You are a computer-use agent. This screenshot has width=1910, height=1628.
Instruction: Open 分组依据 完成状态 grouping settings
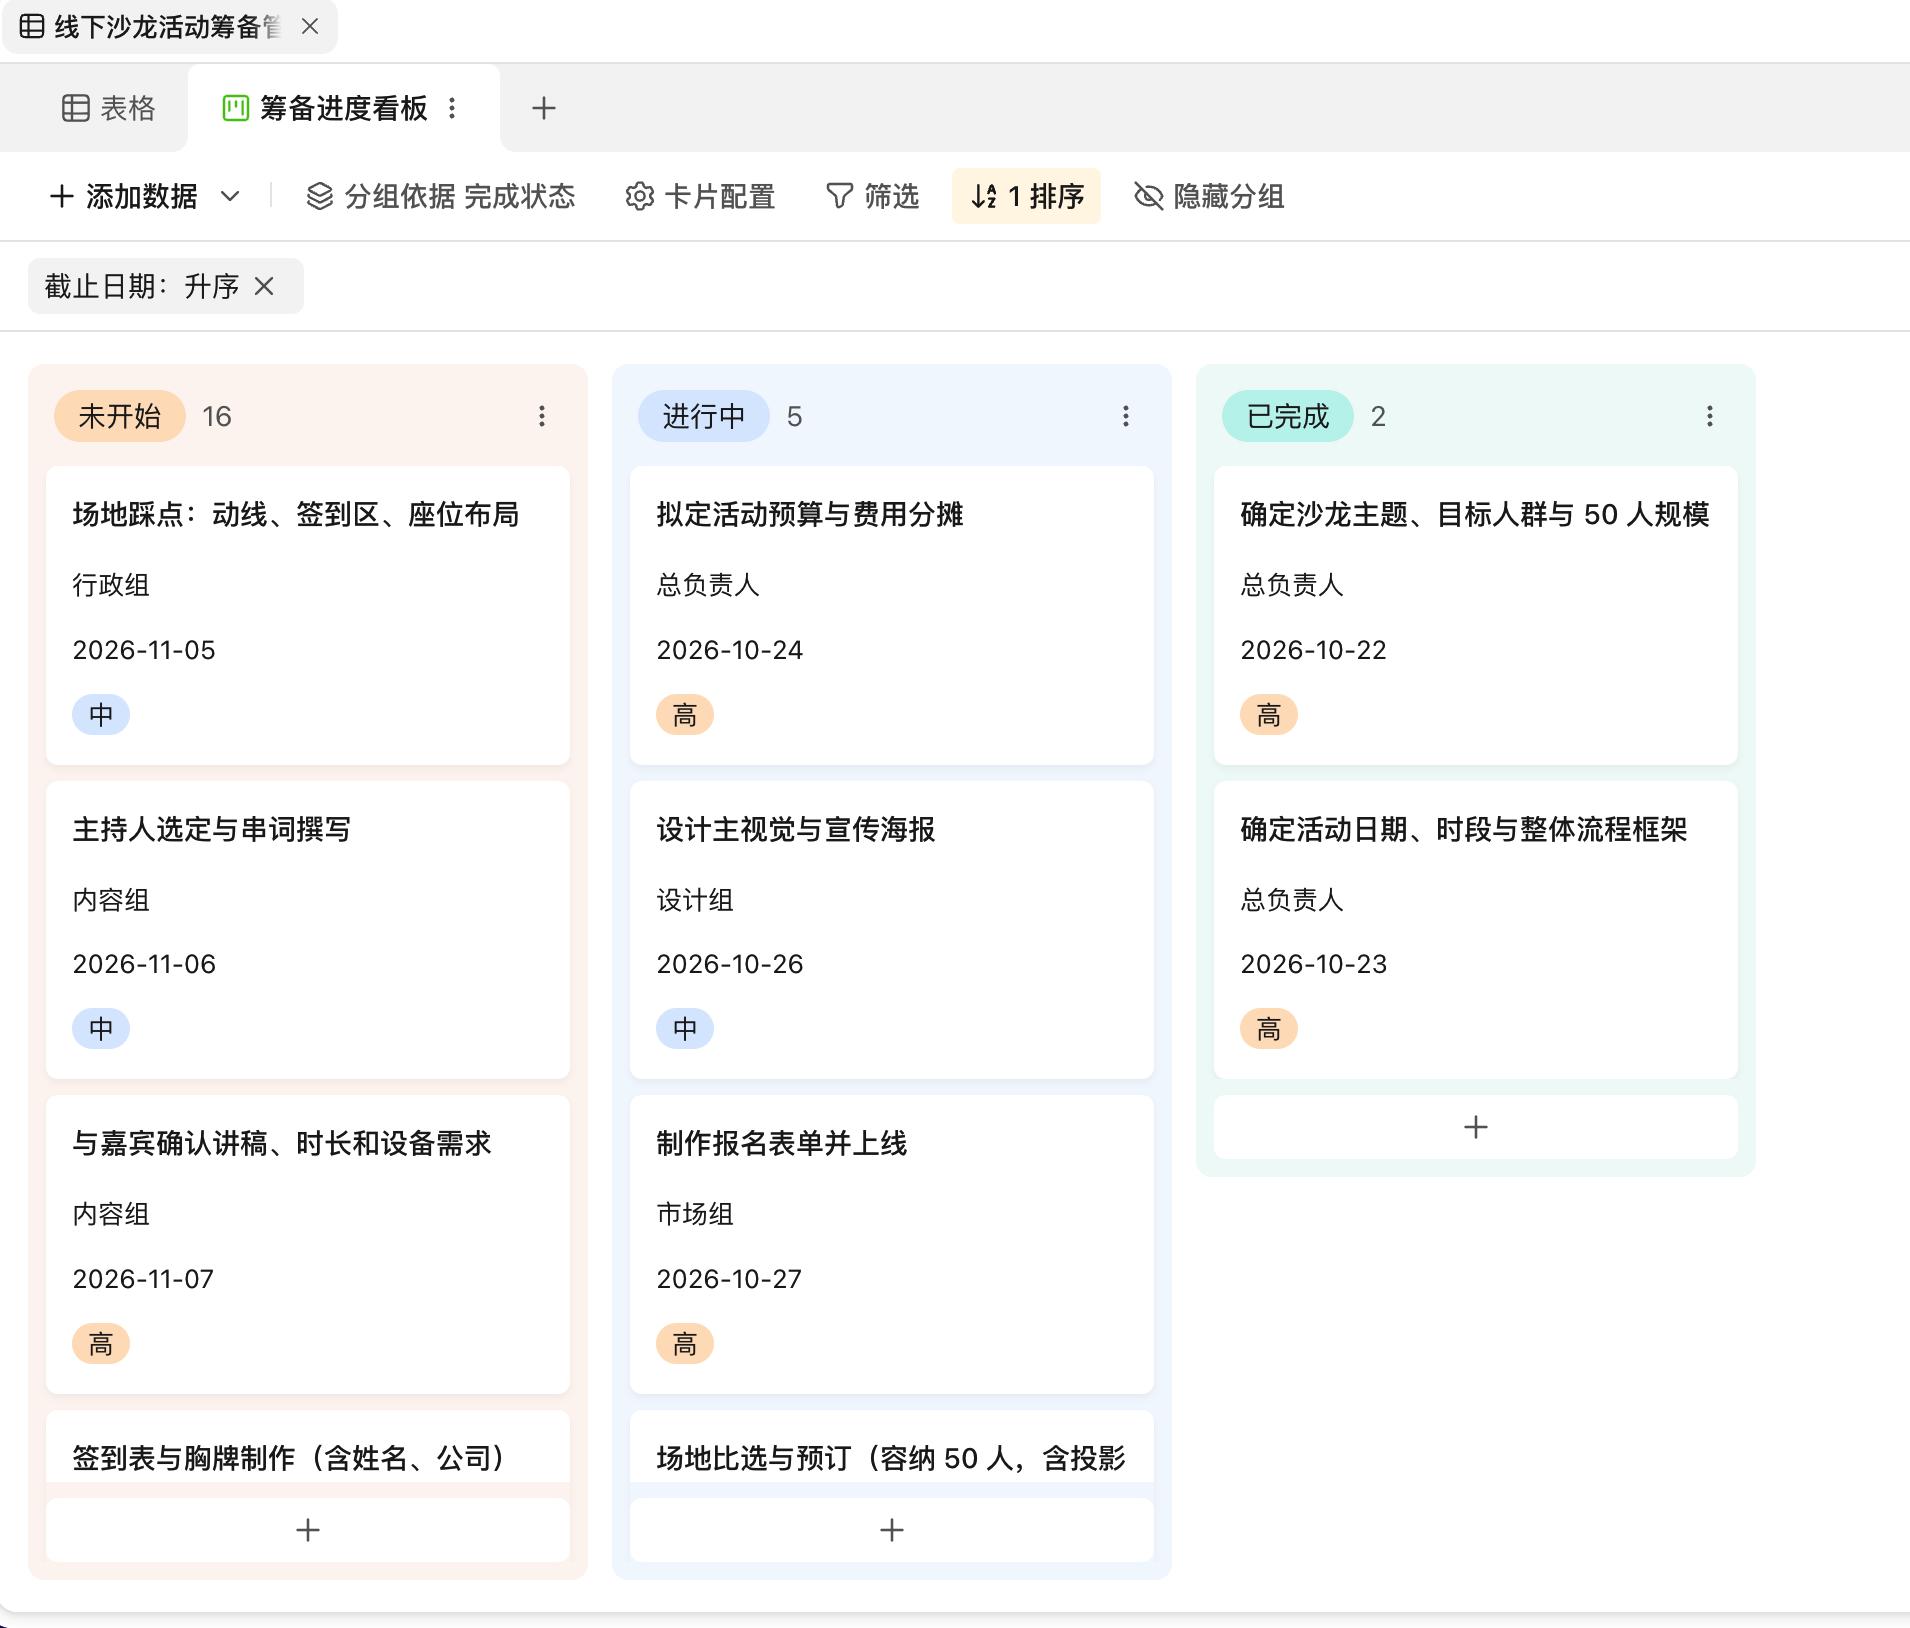coord(441,196)
